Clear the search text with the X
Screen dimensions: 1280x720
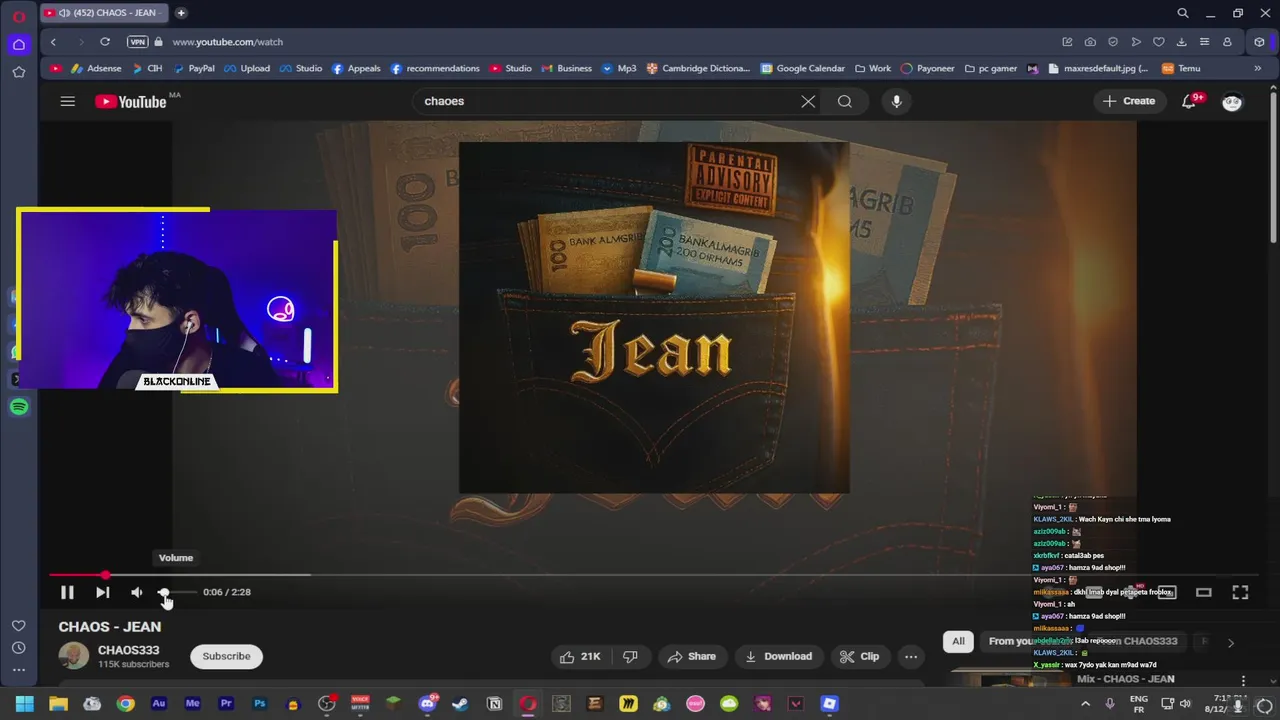coord(808,101)
